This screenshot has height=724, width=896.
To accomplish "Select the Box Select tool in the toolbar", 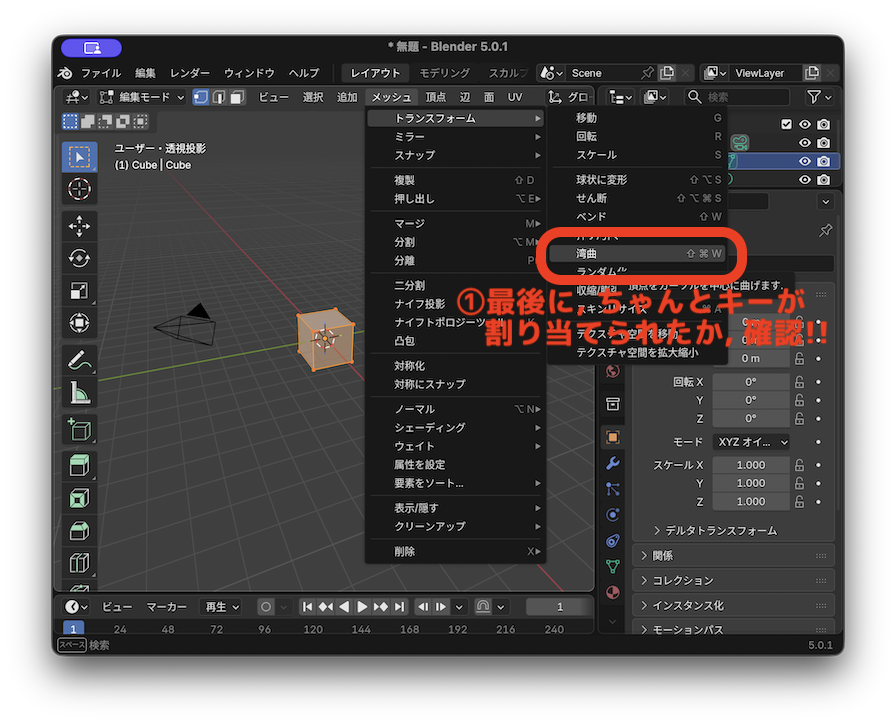I will pyautogui.click(x=79, y=157).
